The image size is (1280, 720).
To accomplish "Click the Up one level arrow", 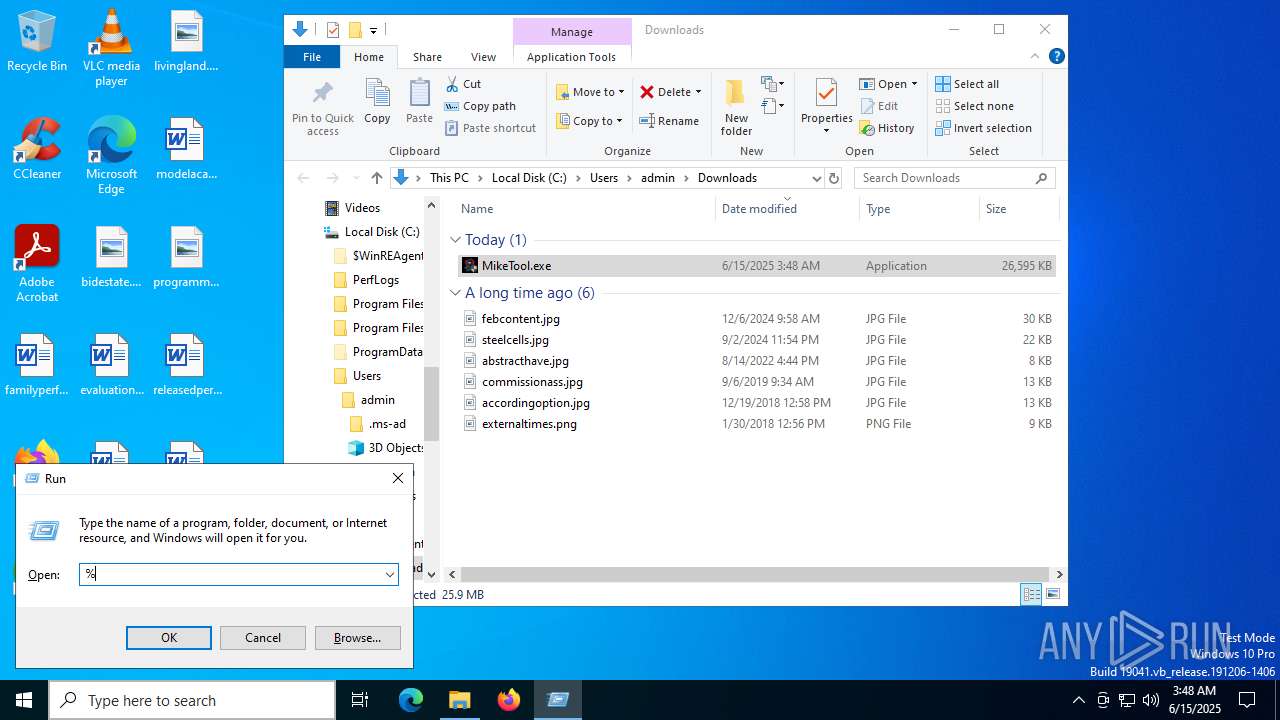I will click(376, 178).
